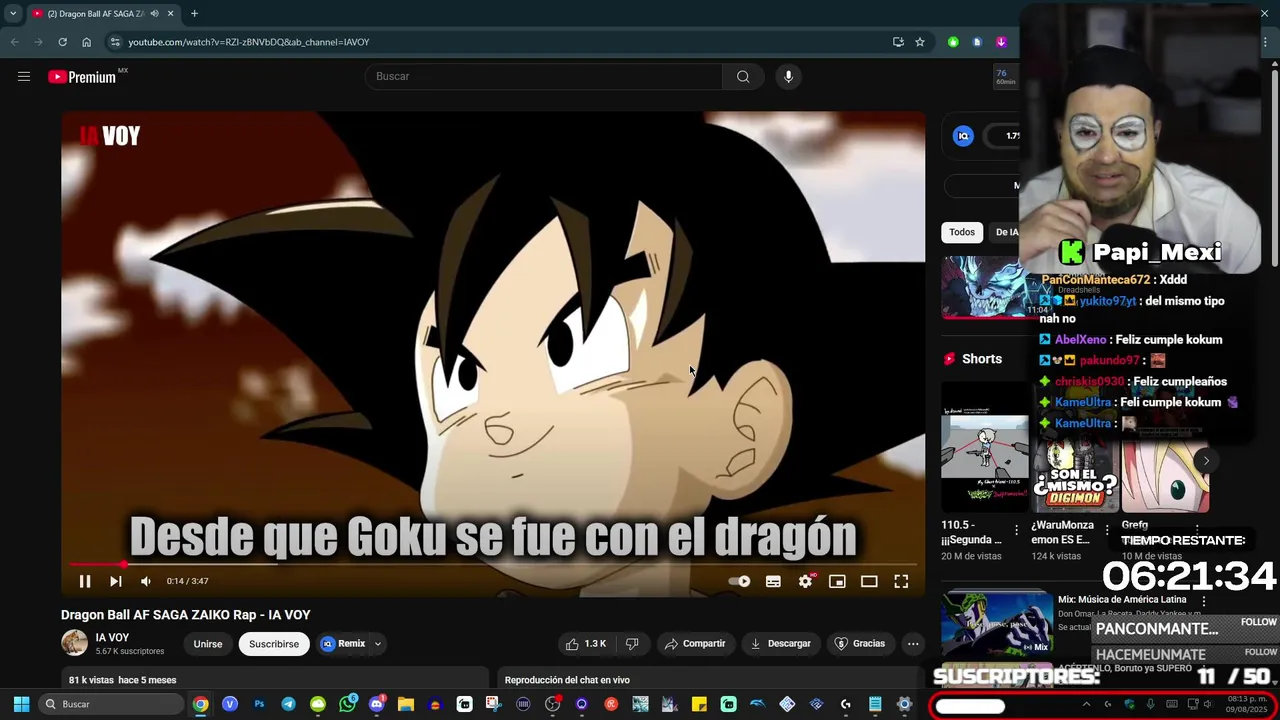Click the Chrome address bar URL
The height and width of the screenshot is (720, 1280).
(249, 42)
